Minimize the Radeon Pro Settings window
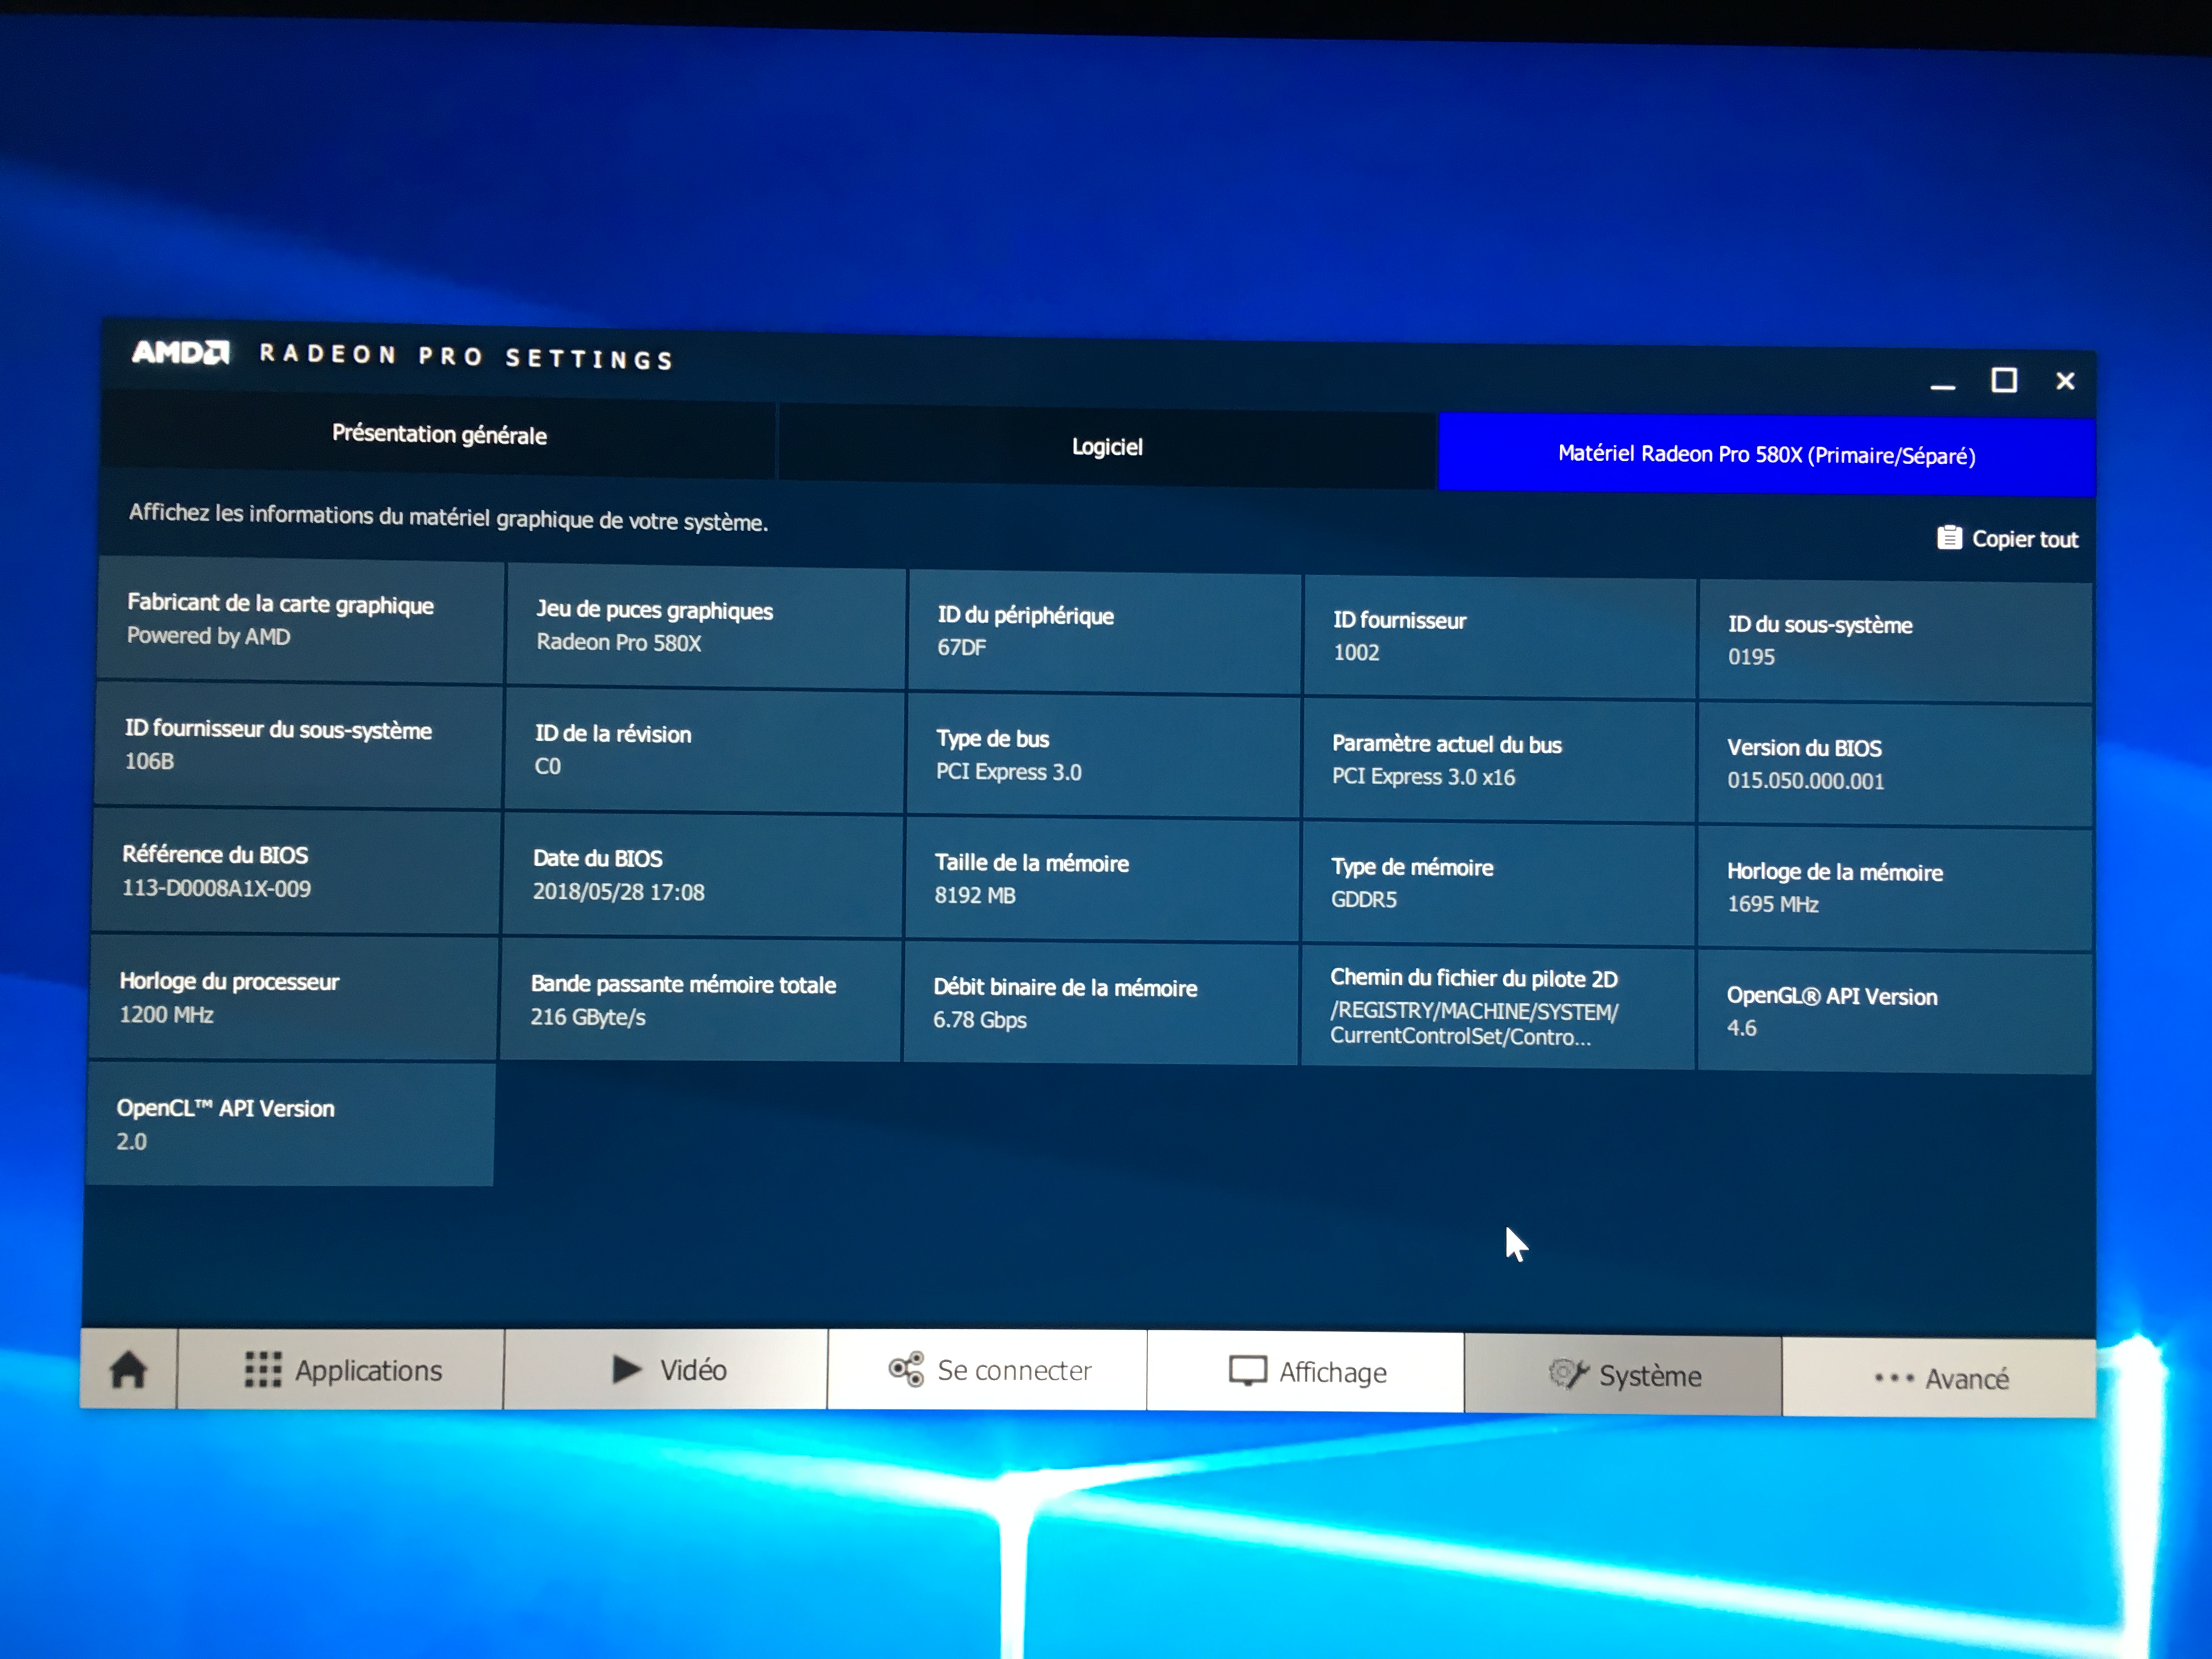Image resolution: width=2212 pixels, height=1659 pixels. (1942, 384)
